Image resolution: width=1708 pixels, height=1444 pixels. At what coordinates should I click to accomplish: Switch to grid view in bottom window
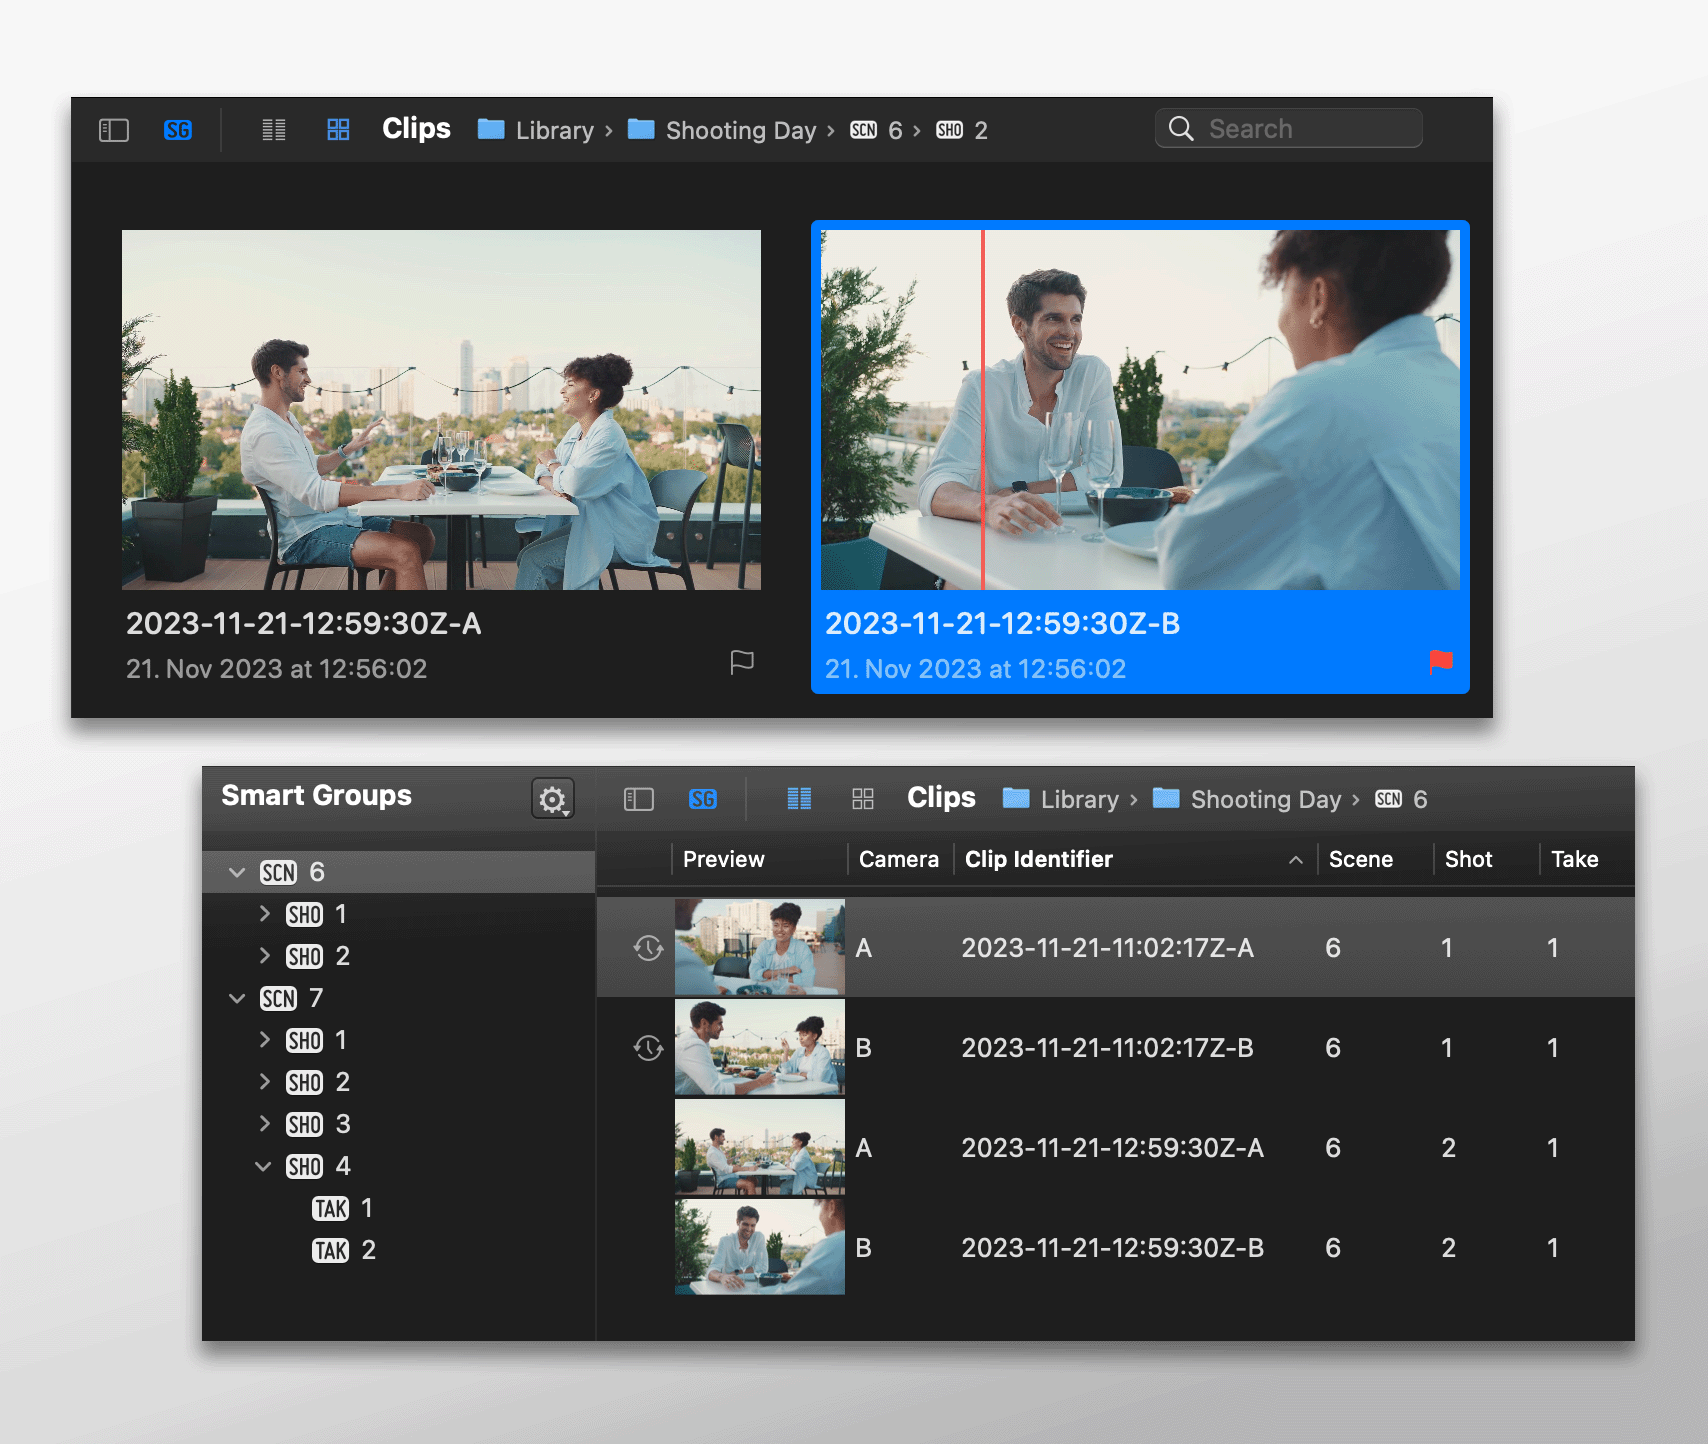pos(863,799)
